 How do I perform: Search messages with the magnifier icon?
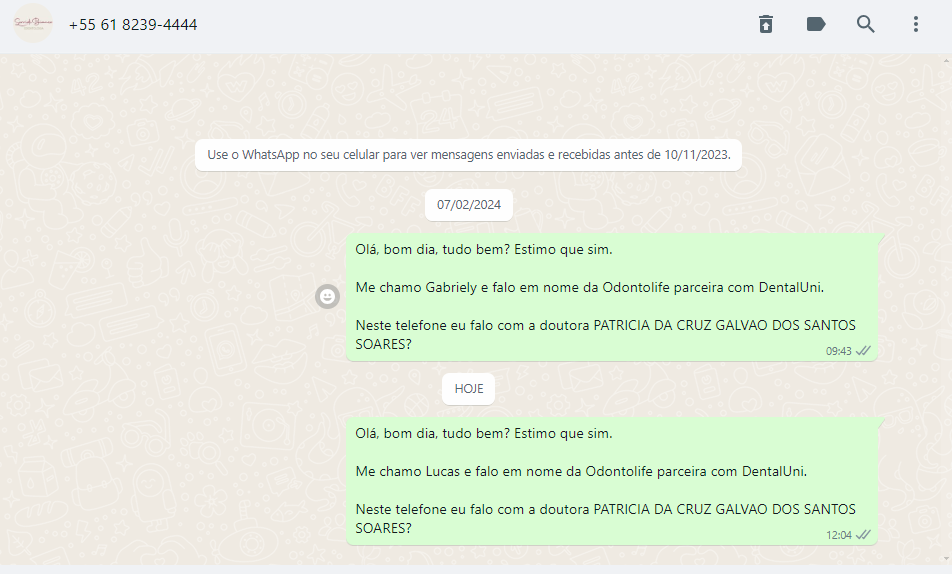pyautogui.click(x=866, y=24)
